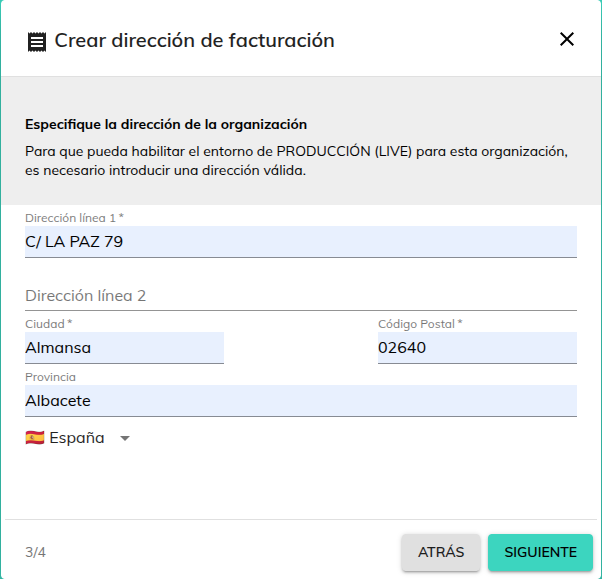Go back with the ATRÁS button

pos(441,552)
